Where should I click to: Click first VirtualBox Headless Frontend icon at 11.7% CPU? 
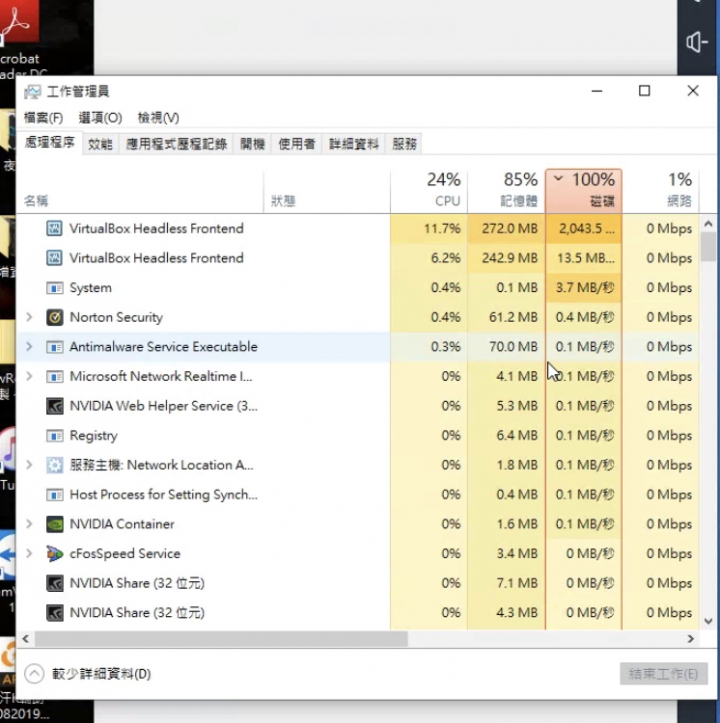(54, 228)
